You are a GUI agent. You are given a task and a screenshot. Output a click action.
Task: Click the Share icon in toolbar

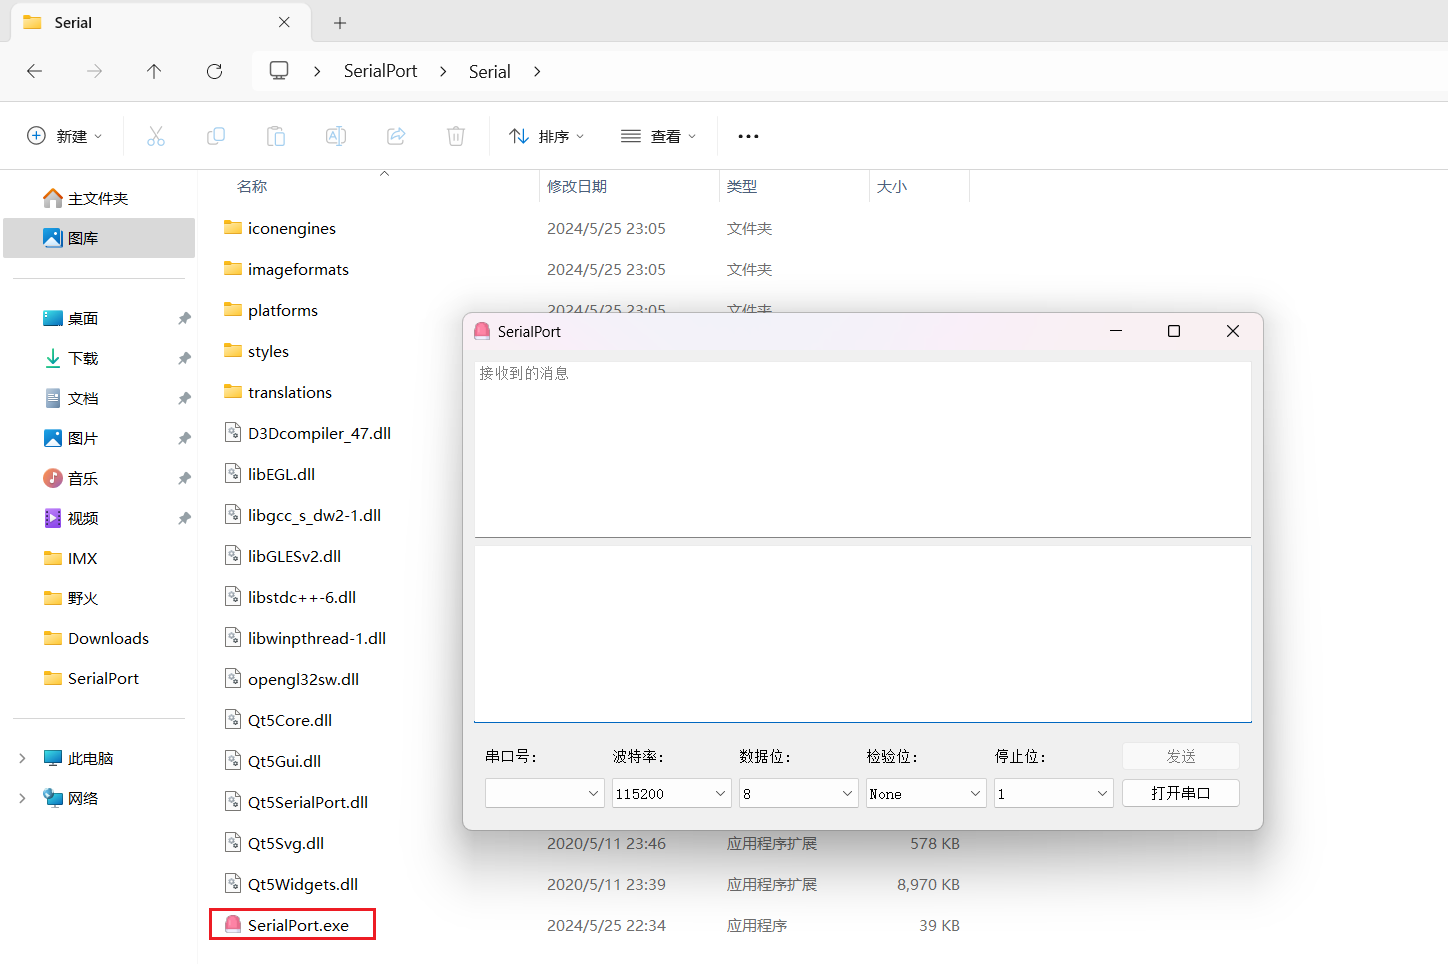(396, 136)
